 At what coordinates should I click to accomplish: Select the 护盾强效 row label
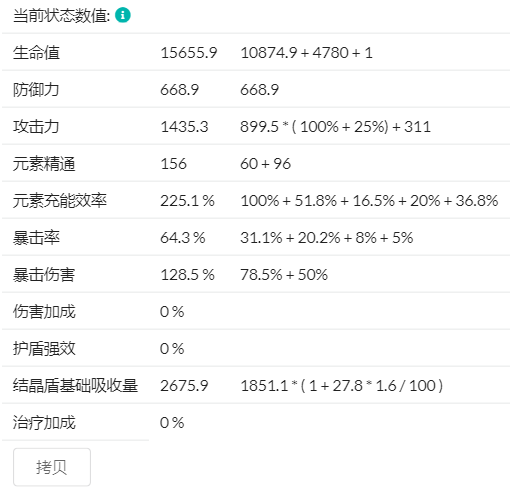(x=44, y=349)
